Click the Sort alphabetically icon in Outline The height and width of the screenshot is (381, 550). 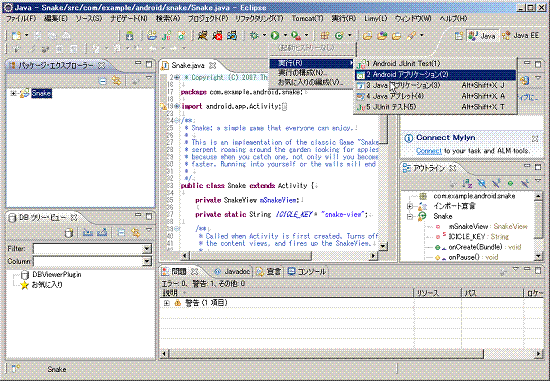tap(467, 183)
